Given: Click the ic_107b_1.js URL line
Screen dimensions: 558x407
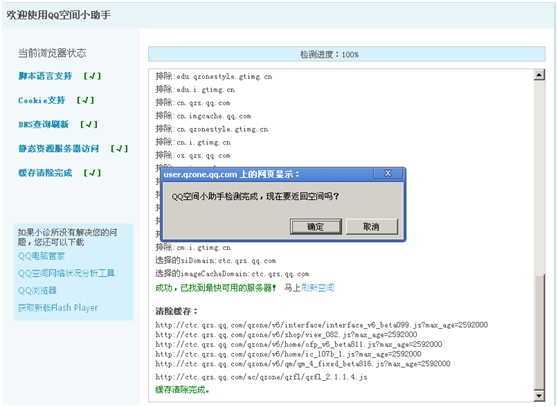Looking at the screenshot, I should [x=288, y=354].
